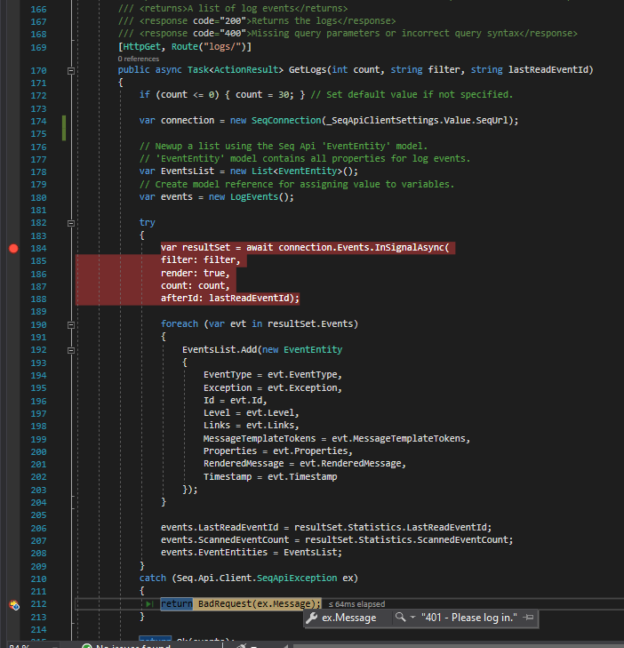Click the 'render: true' argument line
The width and height of the screenshot is (624, 648).
coord(195,273)
